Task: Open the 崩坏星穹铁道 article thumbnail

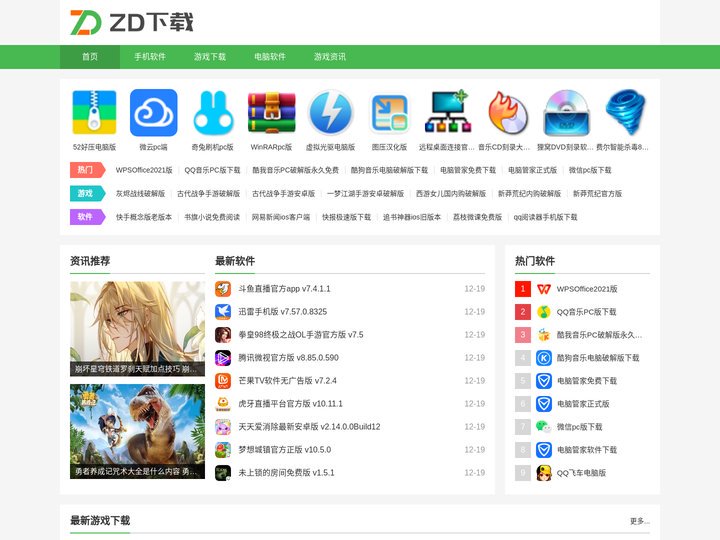Action: click(137, 329)
